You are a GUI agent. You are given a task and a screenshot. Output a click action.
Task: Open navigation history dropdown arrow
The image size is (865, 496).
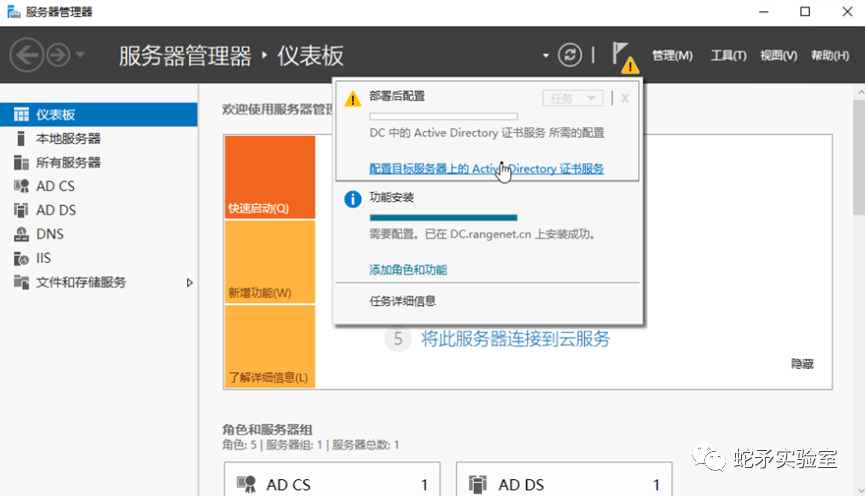[81, 55]
